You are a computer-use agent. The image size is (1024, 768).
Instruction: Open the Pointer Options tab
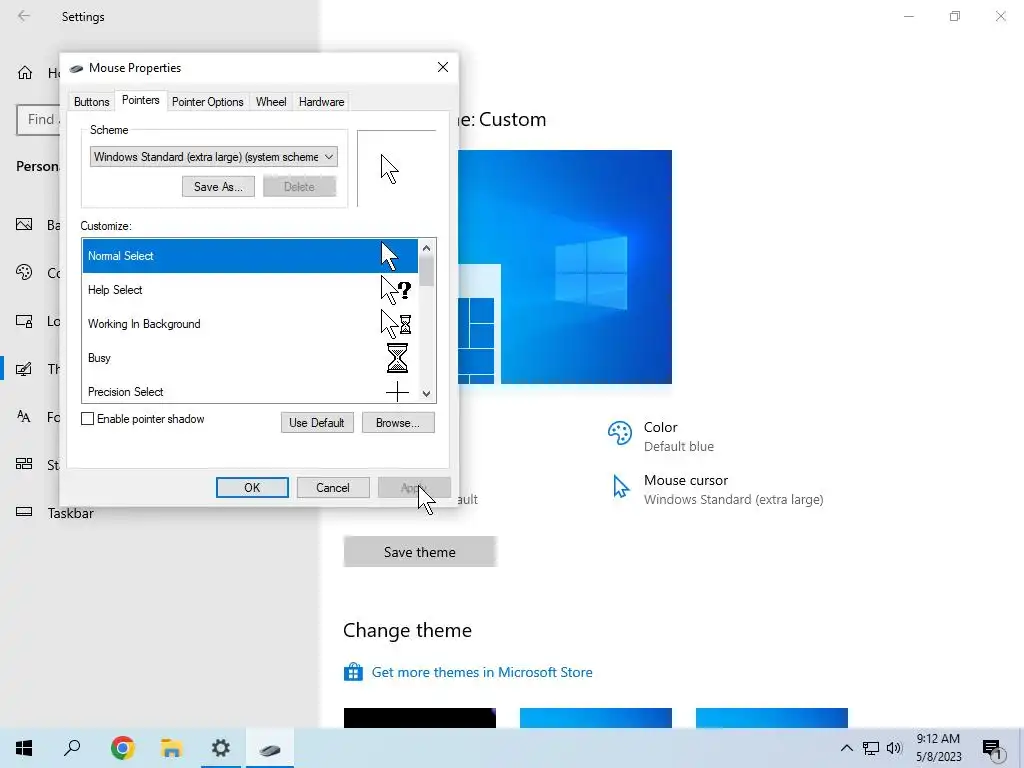(208, 102)
